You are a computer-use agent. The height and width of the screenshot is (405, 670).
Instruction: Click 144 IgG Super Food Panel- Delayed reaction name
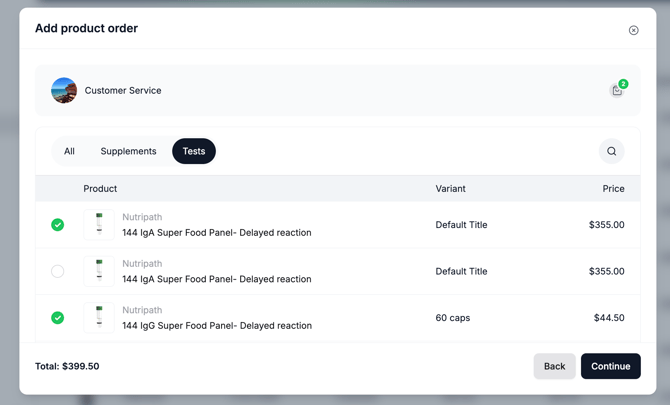point(217,326)
